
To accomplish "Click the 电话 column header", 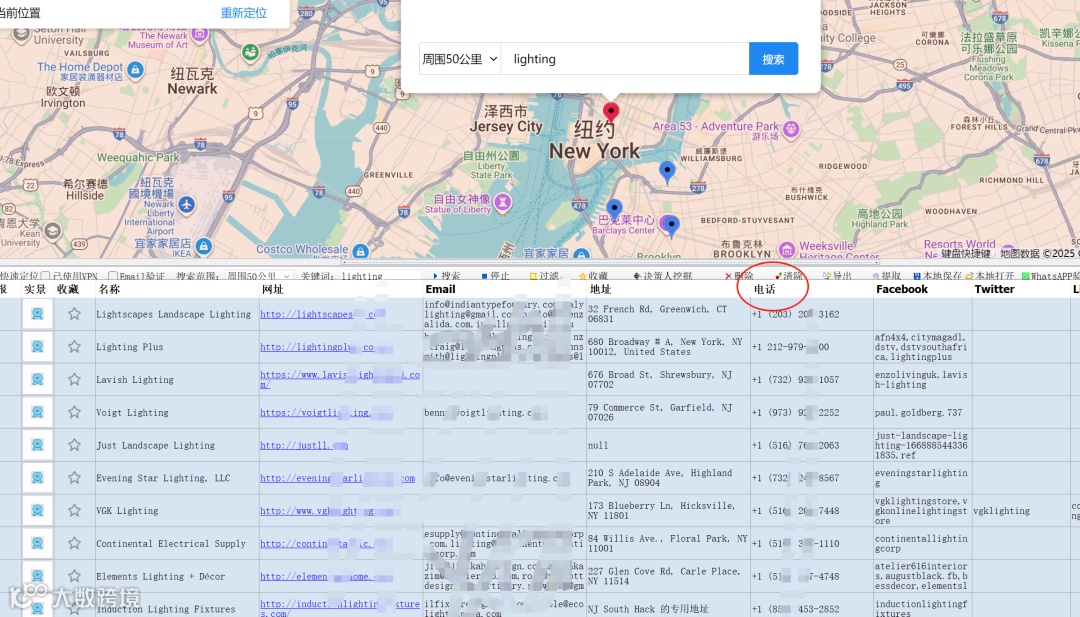I will [765, 289].
